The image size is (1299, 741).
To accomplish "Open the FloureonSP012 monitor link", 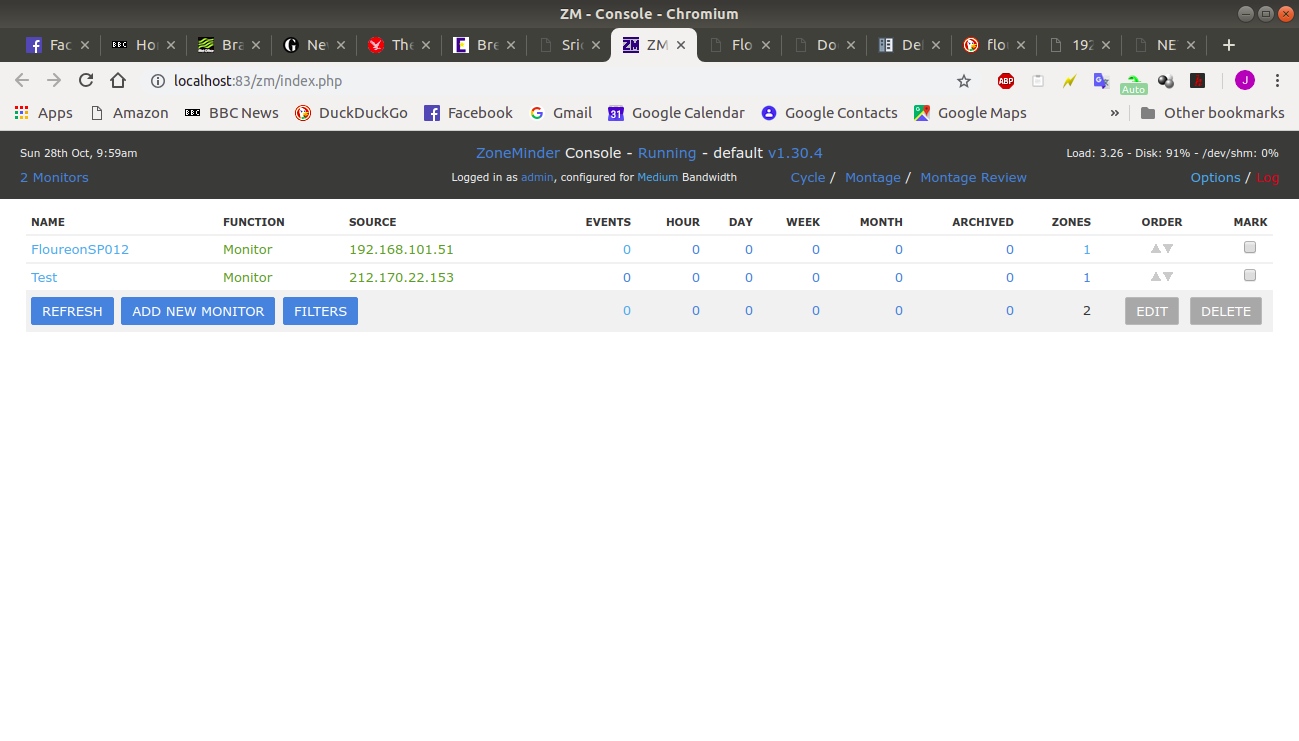I will click(x=80, y=249).
